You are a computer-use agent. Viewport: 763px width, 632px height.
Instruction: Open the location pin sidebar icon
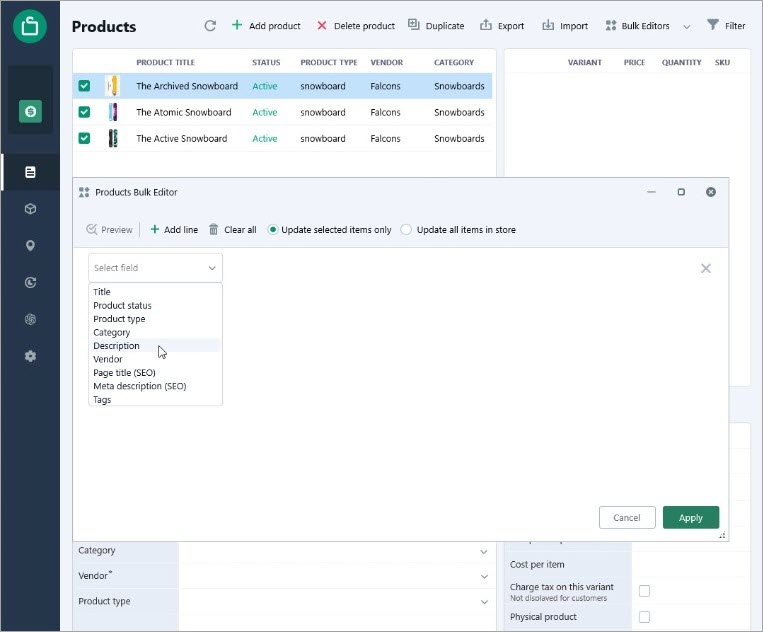30,246
